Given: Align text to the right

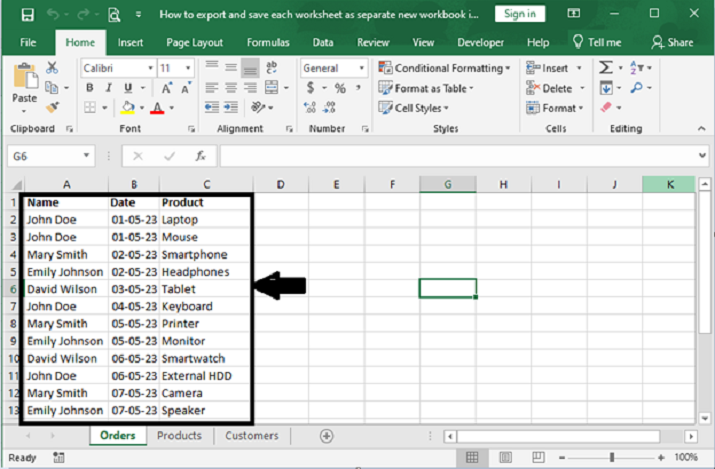Looking at the screenshot, I should pyautogui.click(x=250, y=88).
